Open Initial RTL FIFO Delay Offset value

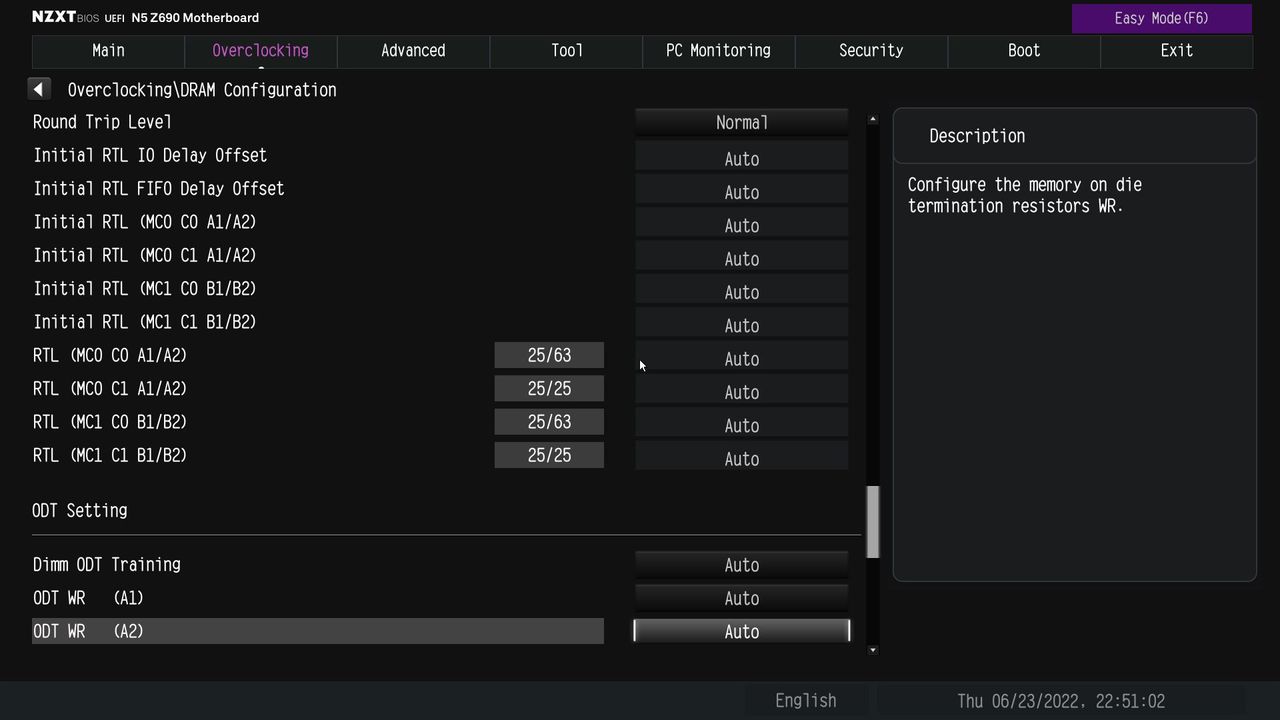point(742,190)
